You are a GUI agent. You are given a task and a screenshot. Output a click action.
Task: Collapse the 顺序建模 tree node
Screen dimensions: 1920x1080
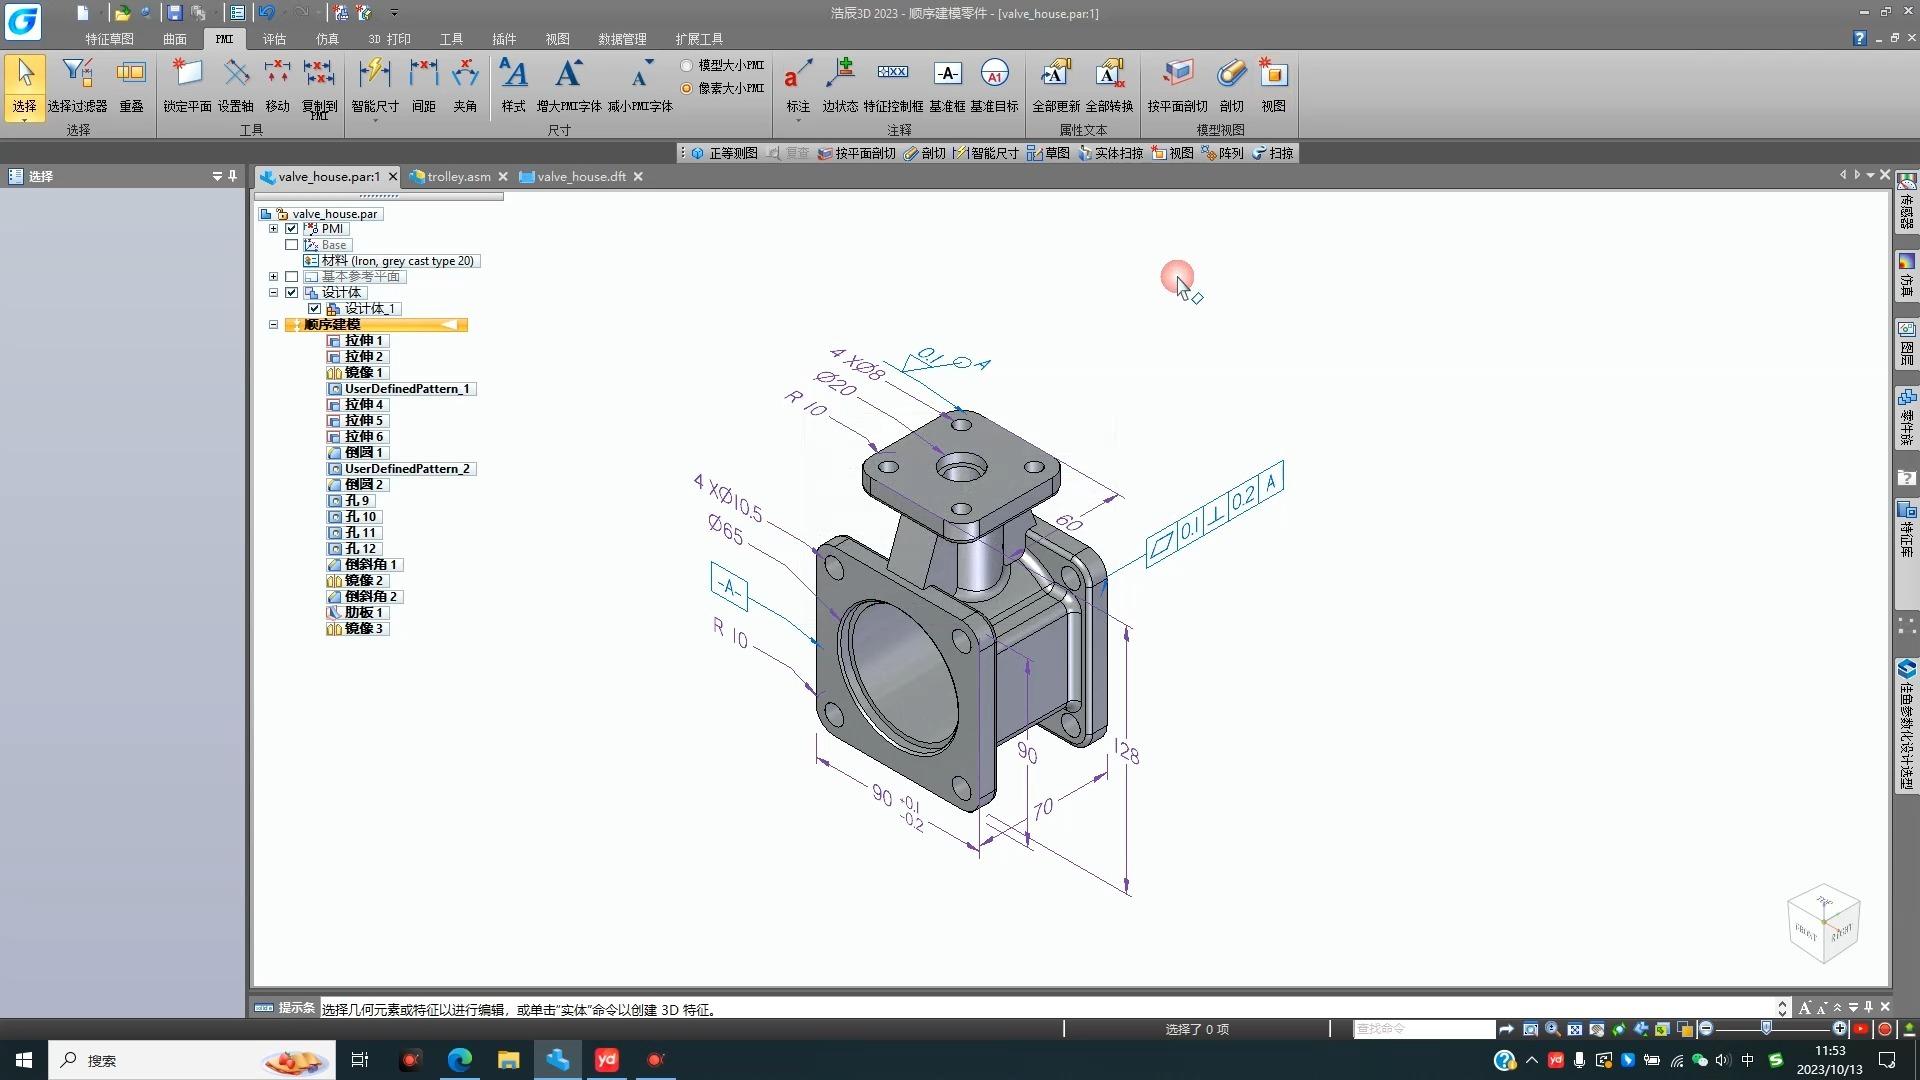point(274,324)
